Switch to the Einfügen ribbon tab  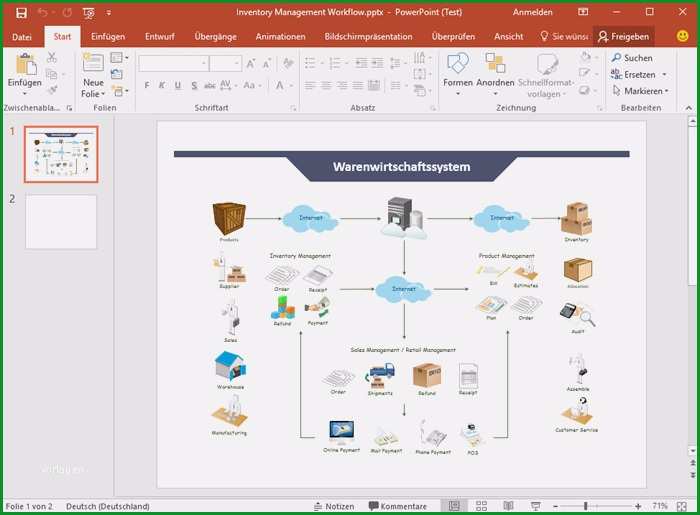tap(108, 37)
